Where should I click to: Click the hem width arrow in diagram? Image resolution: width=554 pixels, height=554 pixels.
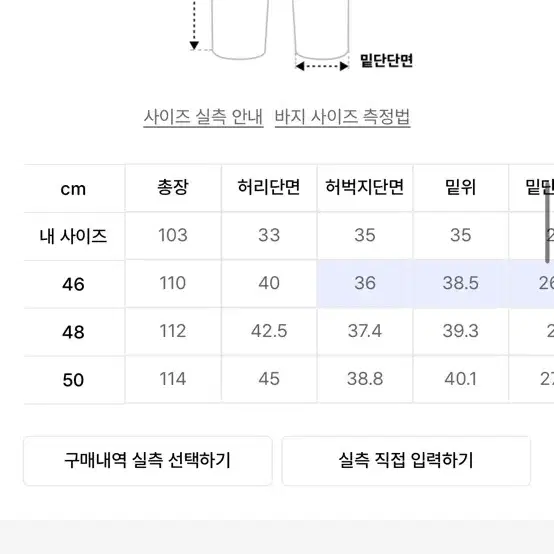[322, 66]
